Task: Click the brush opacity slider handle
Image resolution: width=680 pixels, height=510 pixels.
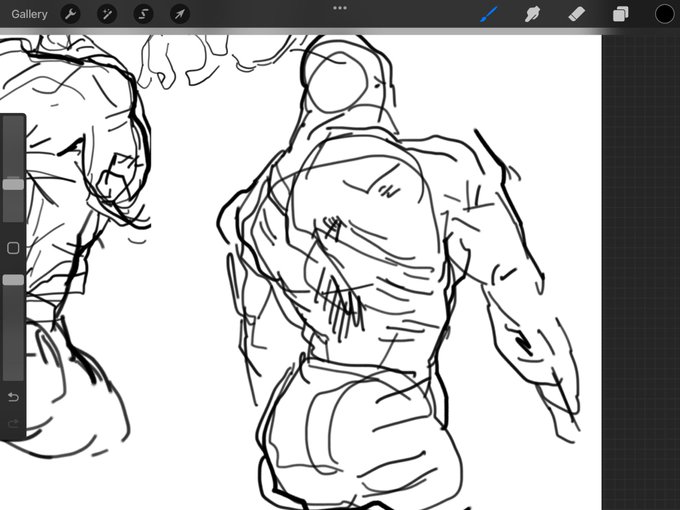Action: click(x=13, y=280)
